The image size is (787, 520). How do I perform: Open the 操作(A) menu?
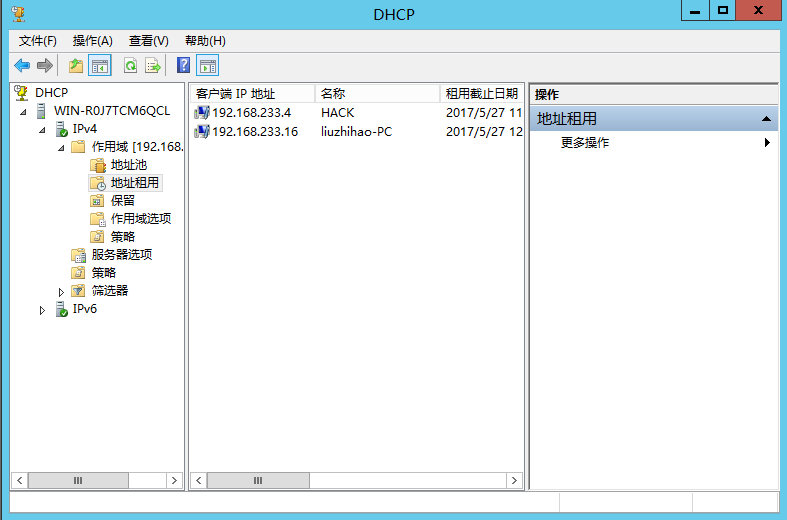(92, 41)
